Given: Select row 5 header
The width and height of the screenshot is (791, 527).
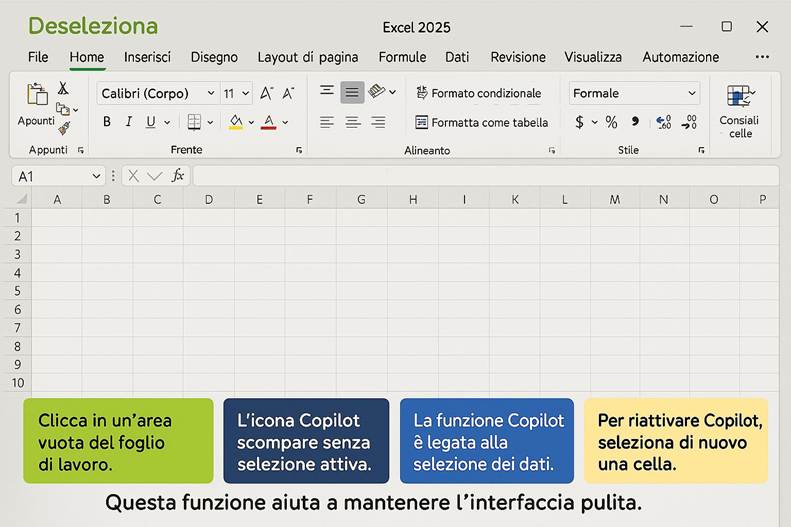Looking at the screenshot, I should [18, 291].
